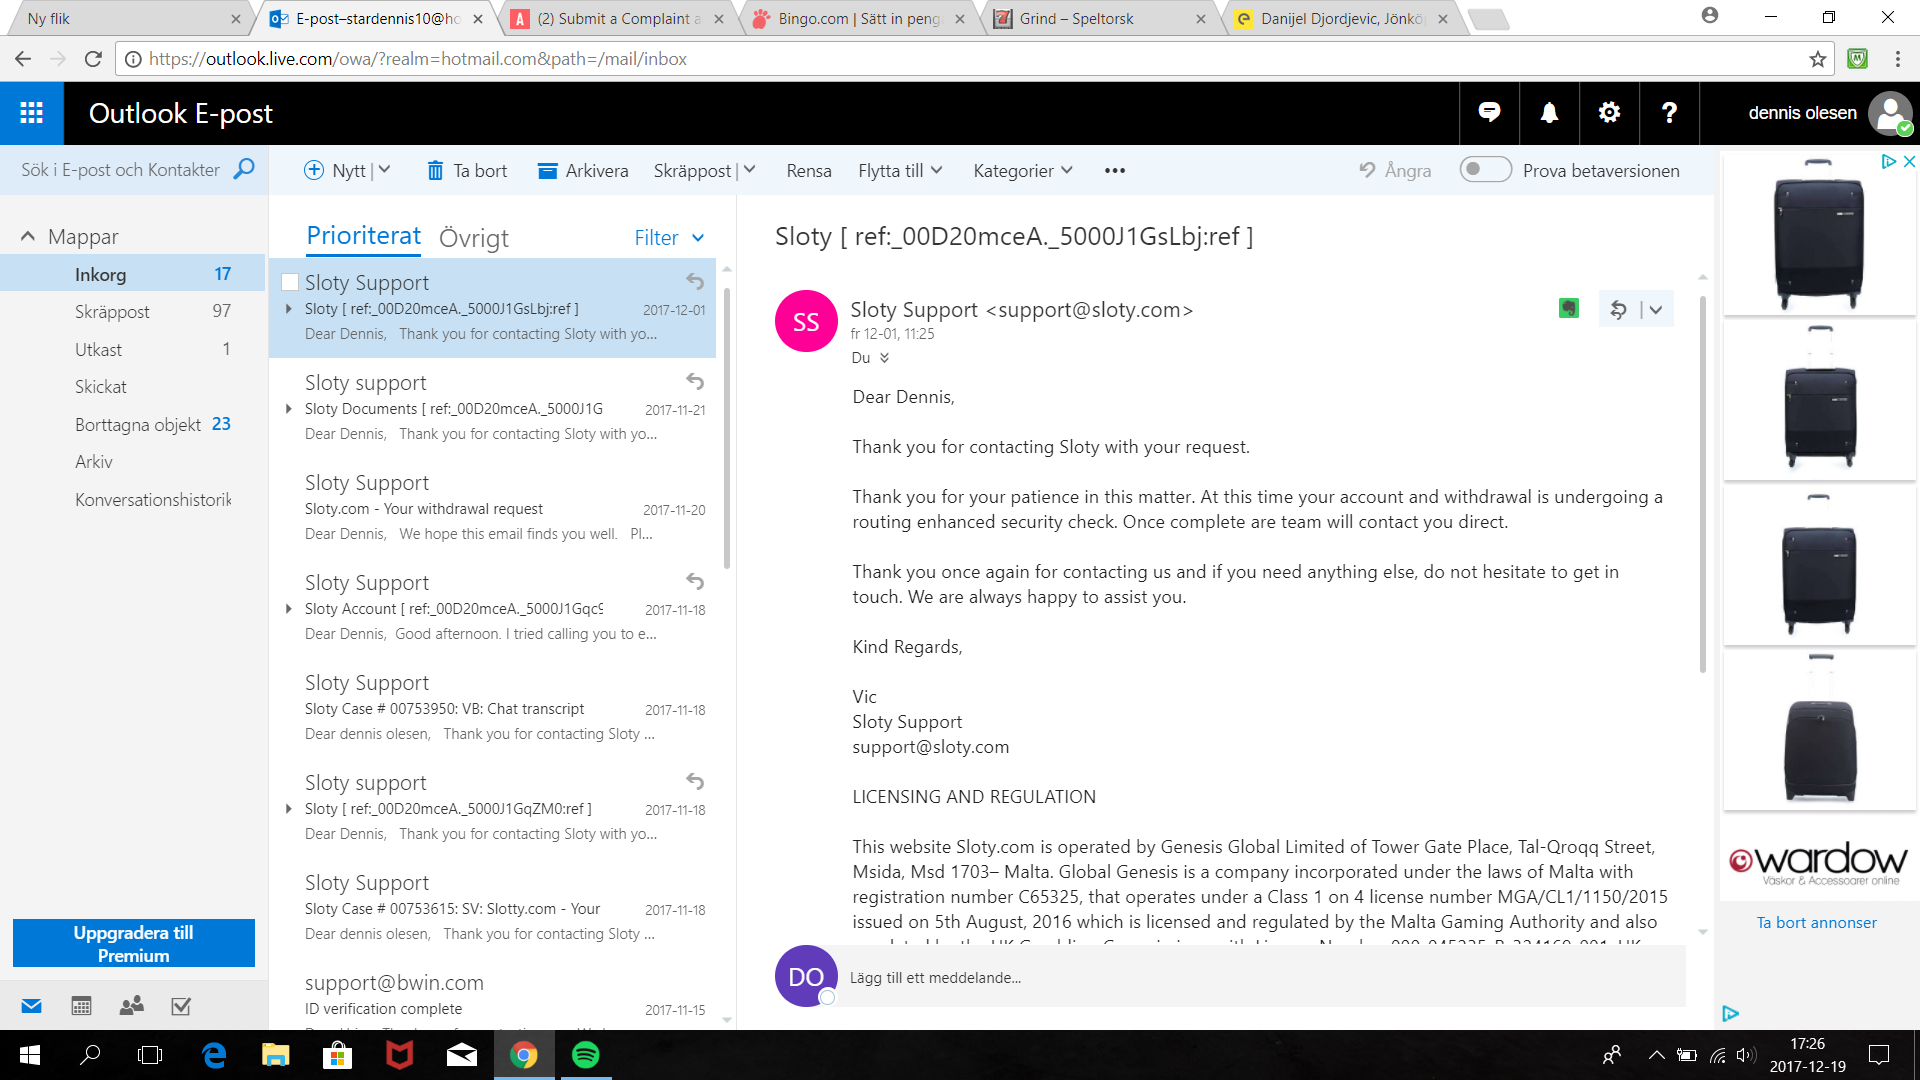
Task: Open the People icon at bottom
Action: 131,1006
